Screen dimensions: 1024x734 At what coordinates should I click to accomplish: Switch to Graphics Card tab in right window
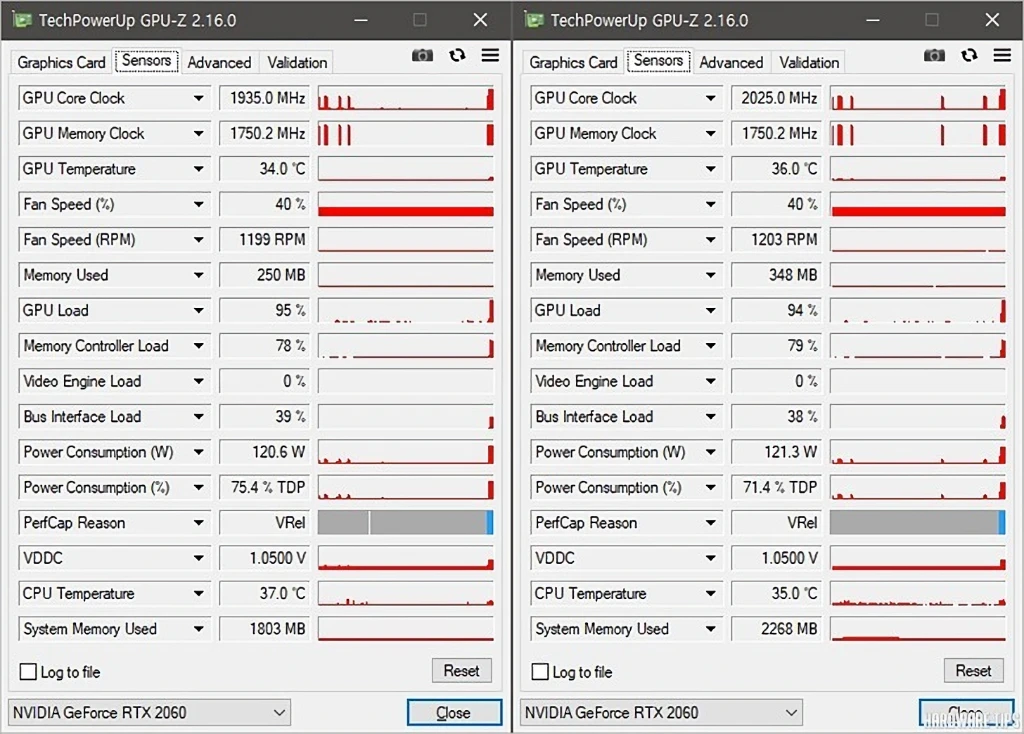click(x=573, y=63)
